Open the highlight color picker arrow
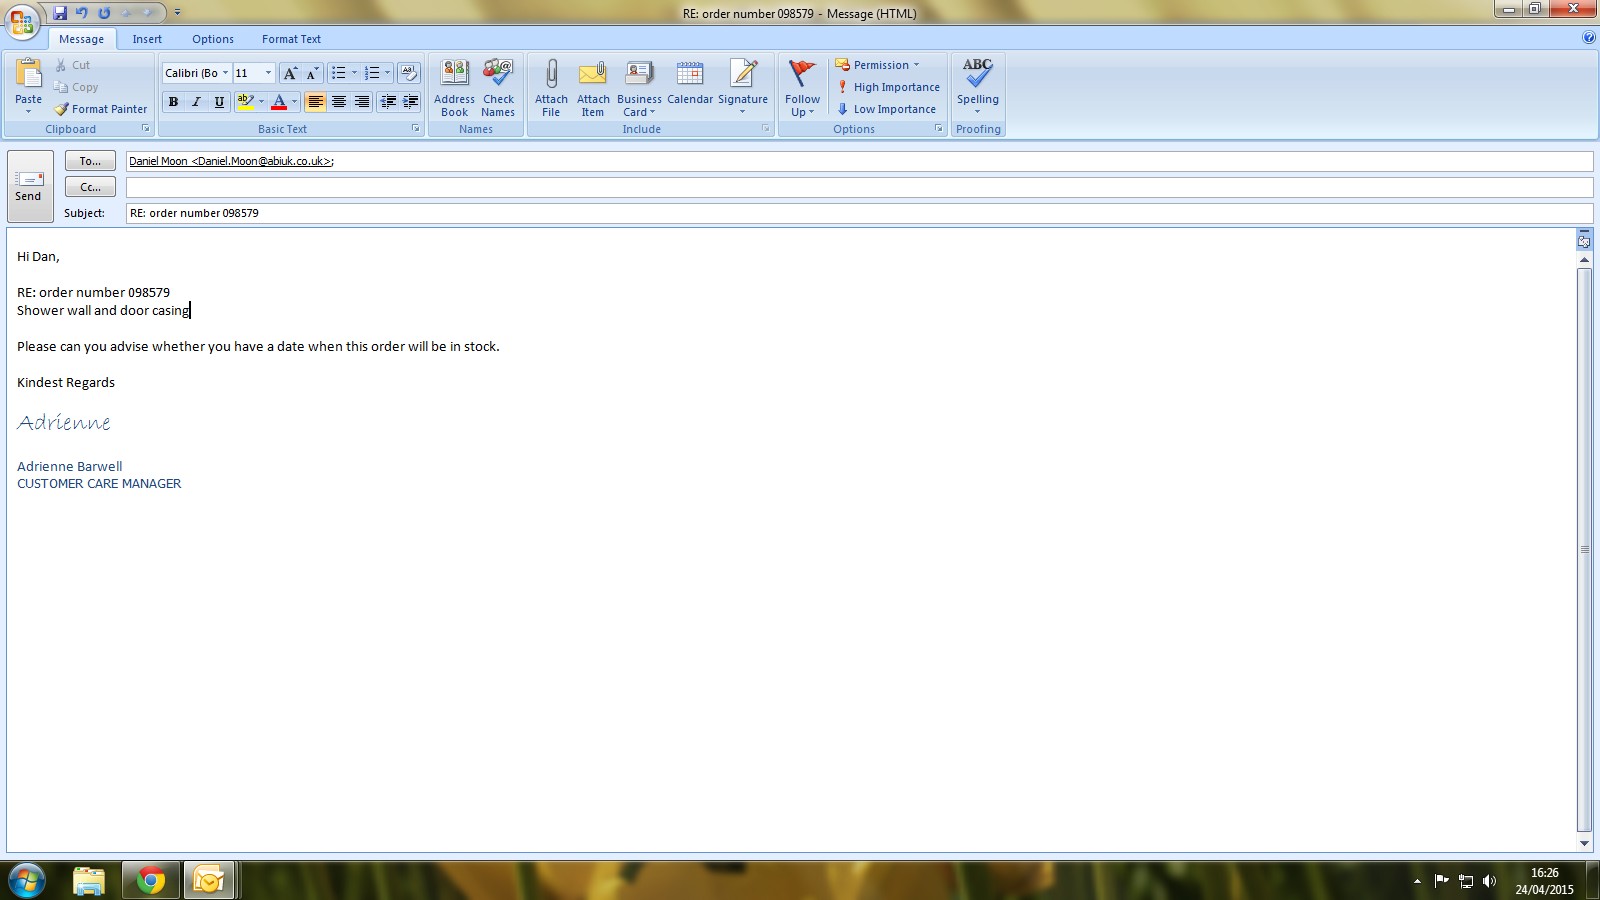This screenshot has width=1600, height=900. [x=262, y=102]
